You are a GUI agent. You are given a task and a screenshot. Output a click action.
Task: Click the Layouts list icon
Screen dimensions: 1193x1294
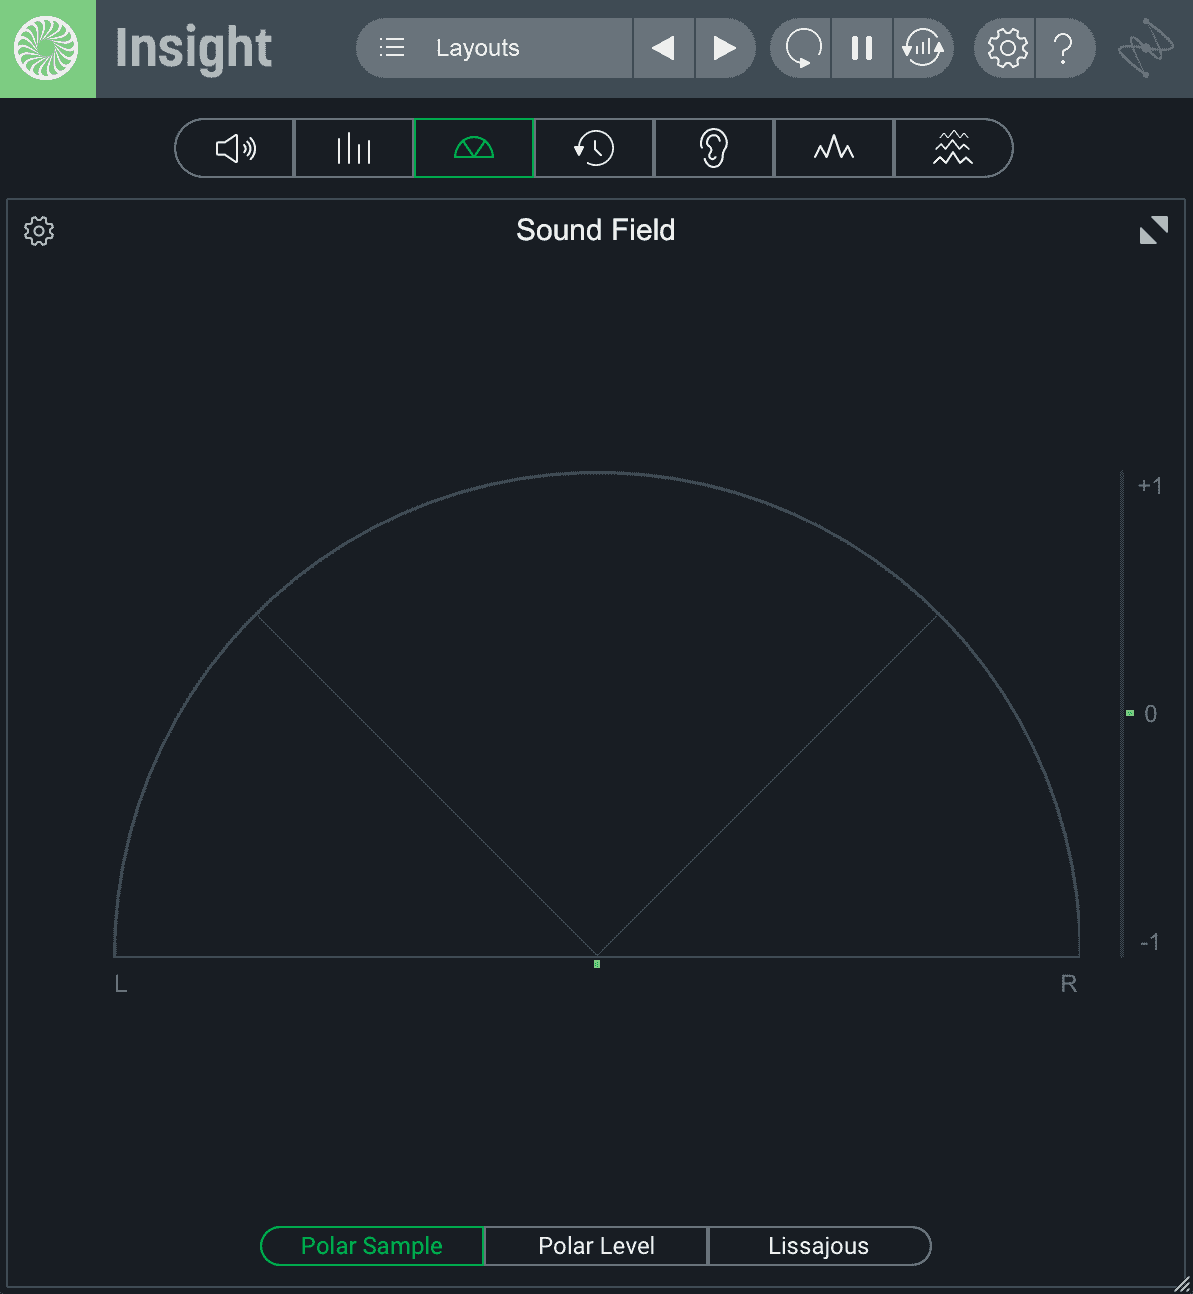click(x=392, y=47)
